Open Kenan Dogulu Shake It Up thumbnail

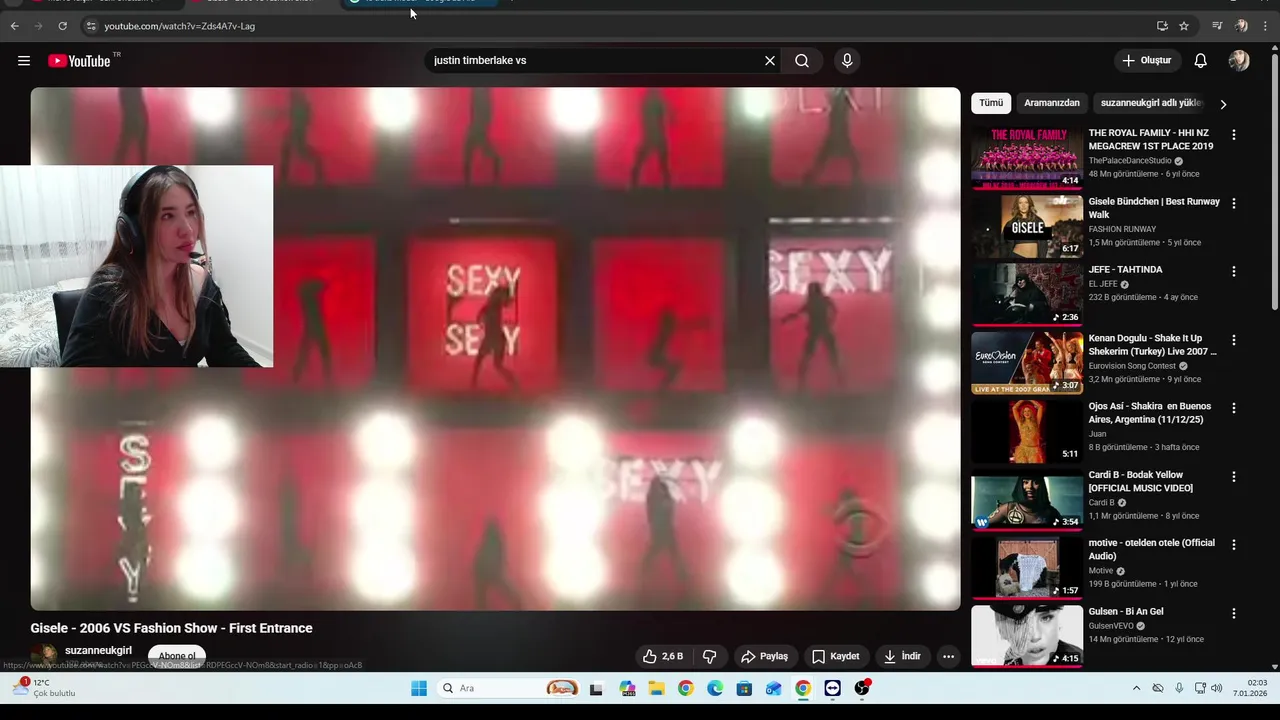(x=1027, y=363)
